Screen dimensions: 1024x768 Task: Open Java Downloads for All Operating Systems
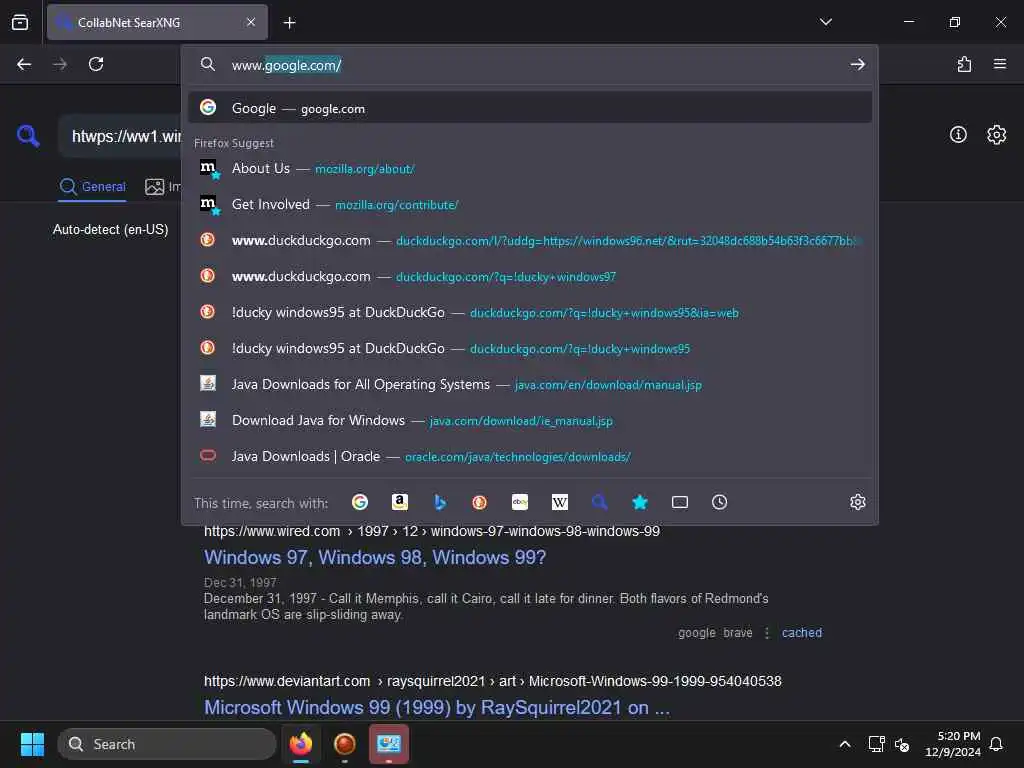tap(530, 384)
